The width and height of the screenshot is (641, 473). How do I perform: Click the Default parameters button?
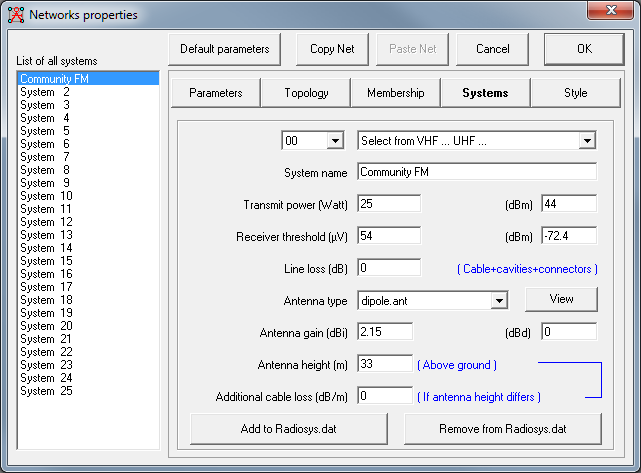[224, 49]
